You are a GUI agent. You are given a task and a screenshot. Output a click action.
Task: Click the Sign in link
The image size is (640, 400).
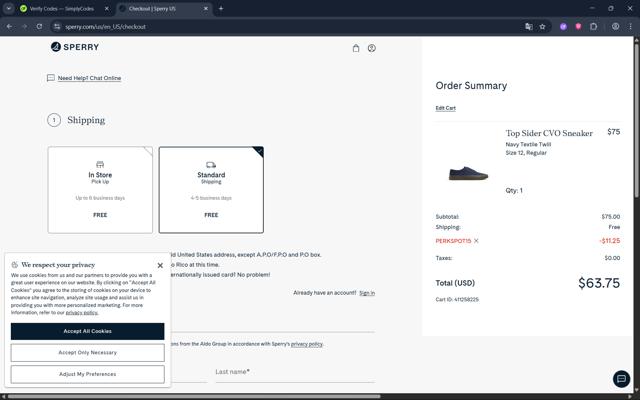click(367, 293)
